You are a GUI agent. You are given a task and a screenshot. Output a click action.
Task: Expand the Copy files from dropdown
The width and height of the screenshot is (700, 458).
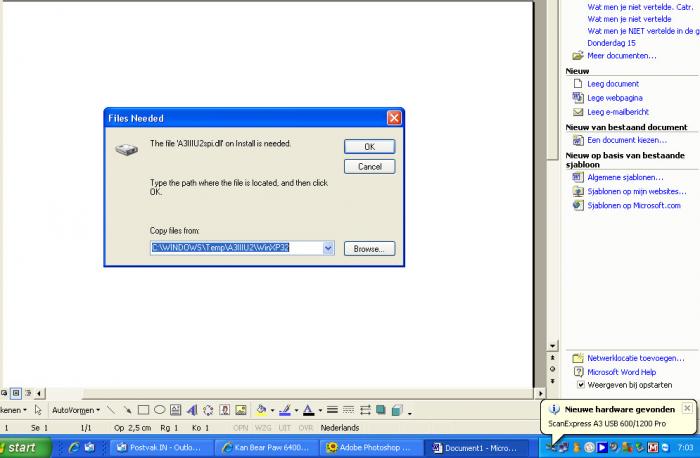tap(328, 248)
